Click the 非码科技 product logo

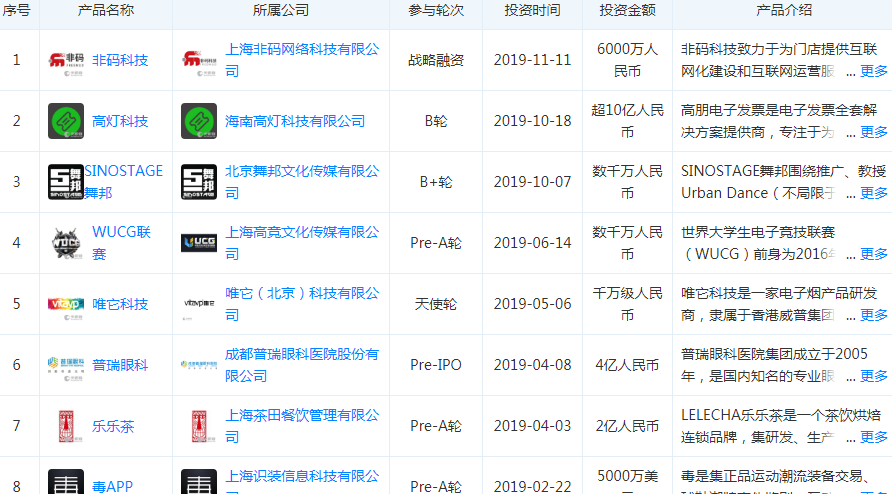click(x=66, y=60)
